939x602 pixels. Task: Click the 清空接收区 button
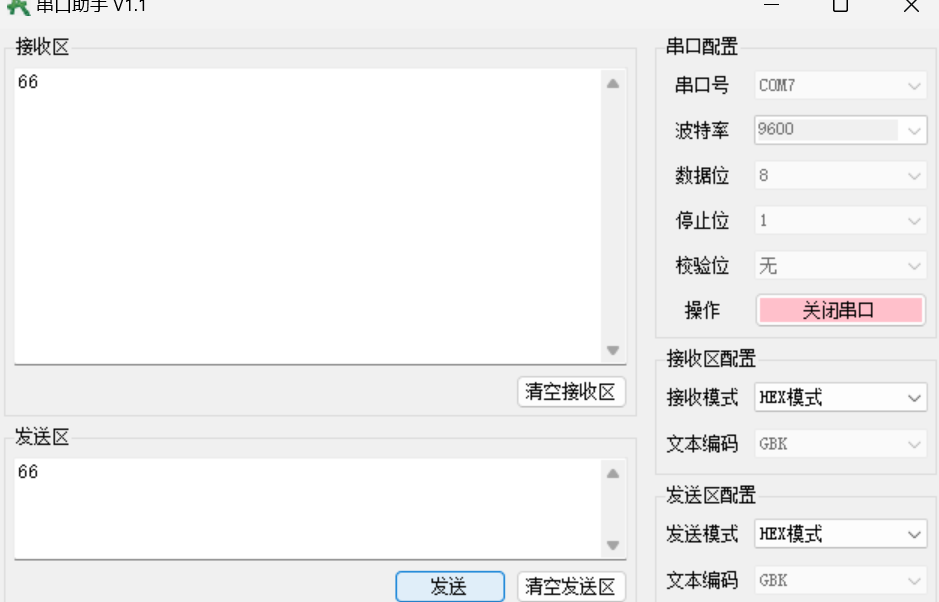571,392
